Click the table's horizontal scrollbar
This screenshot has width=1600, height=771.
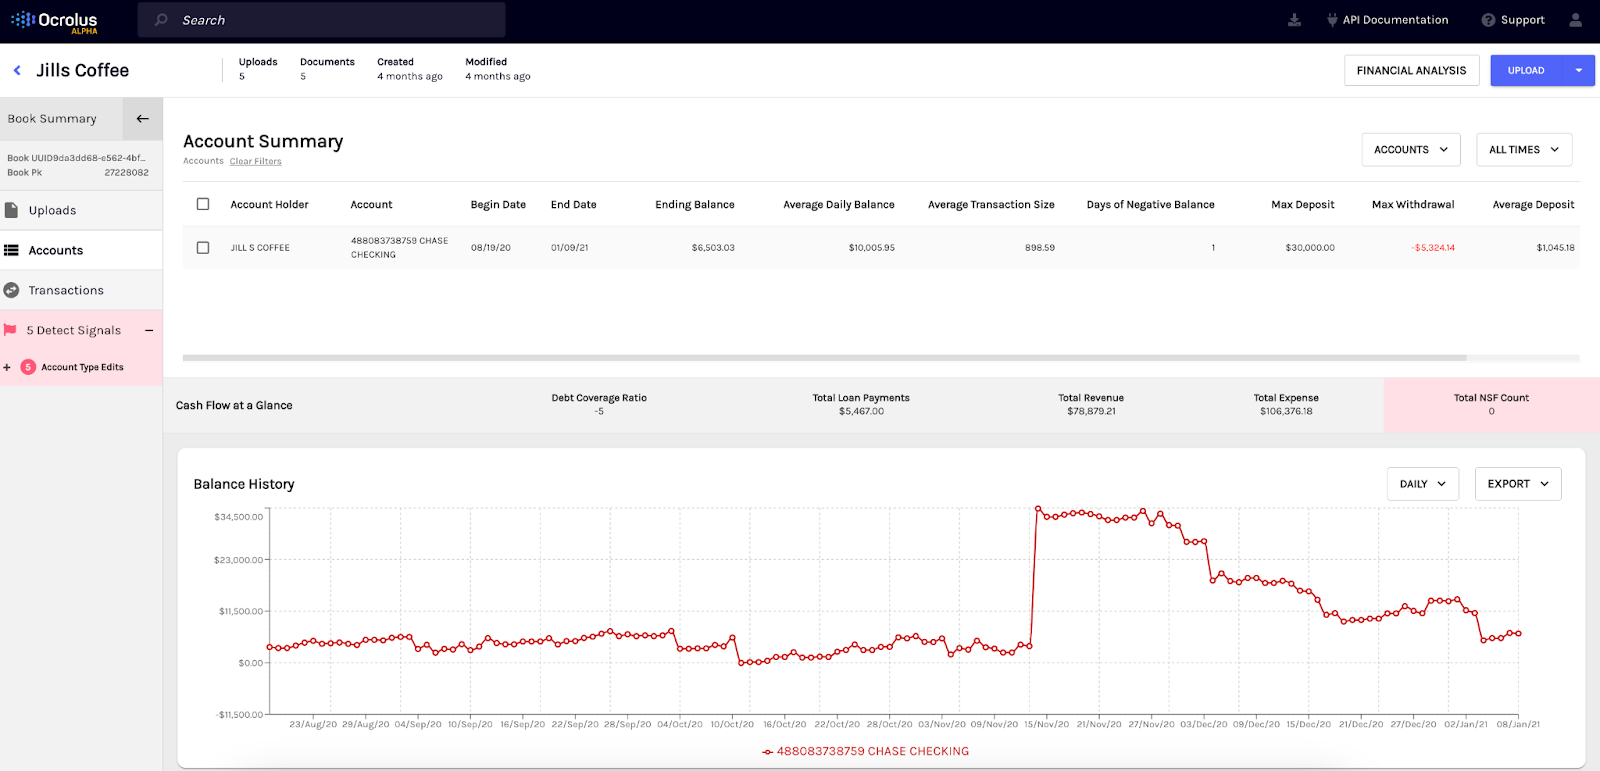tap(824, 357)
